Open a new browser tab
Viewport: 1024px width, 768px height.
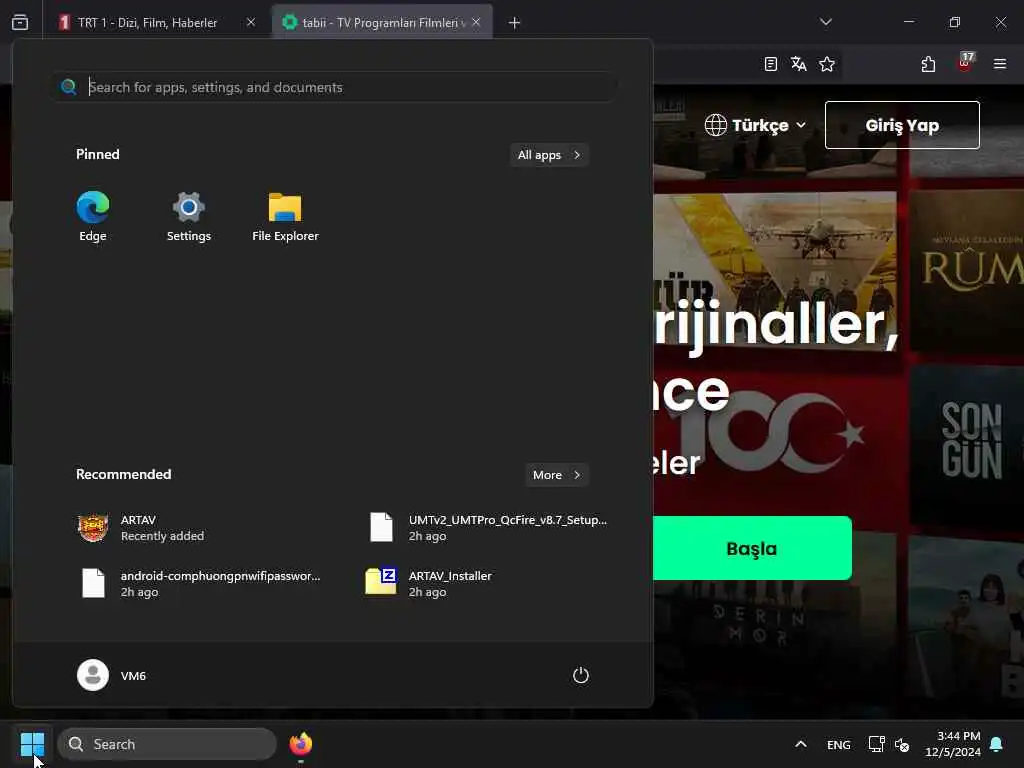coord(515,23)
